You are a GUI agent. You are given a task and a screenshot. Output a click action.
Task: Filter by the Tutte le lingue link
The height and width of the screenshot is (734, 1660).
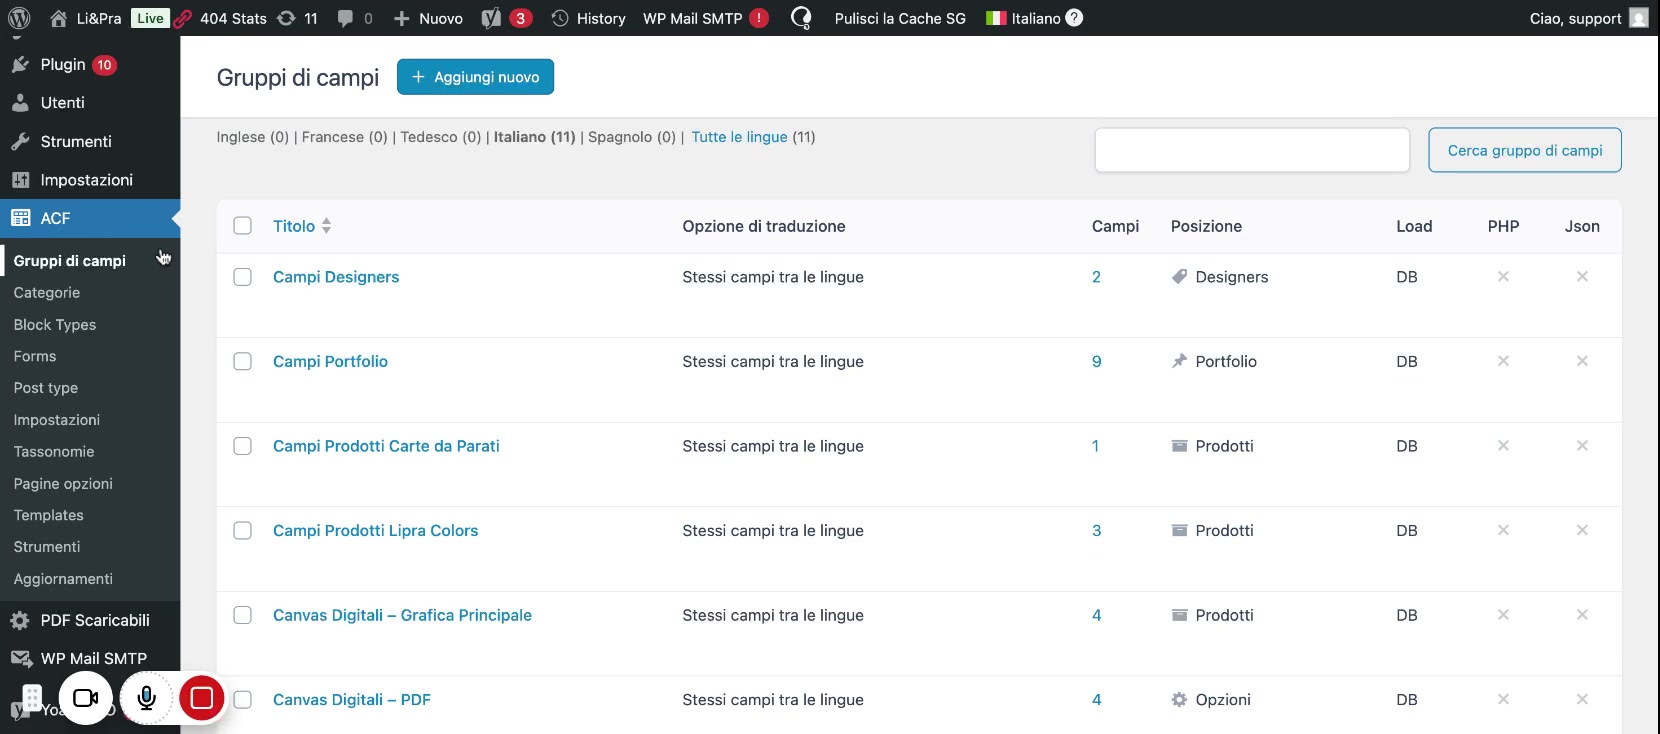coord(739,137)
